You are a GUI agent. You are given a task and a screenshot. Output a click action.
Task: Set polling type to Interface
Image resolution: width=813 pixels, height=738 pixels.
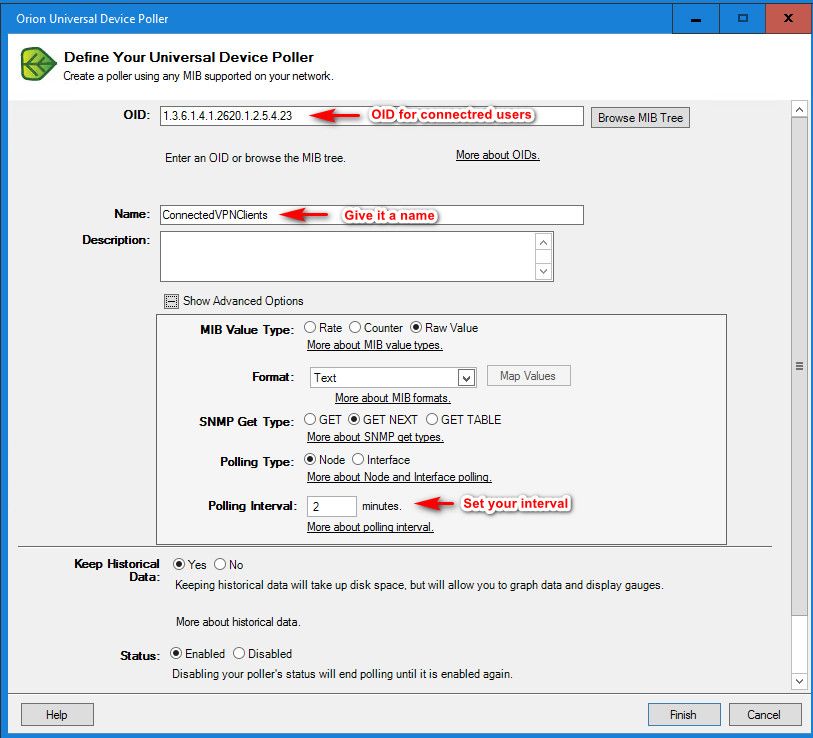pos(358,460)
